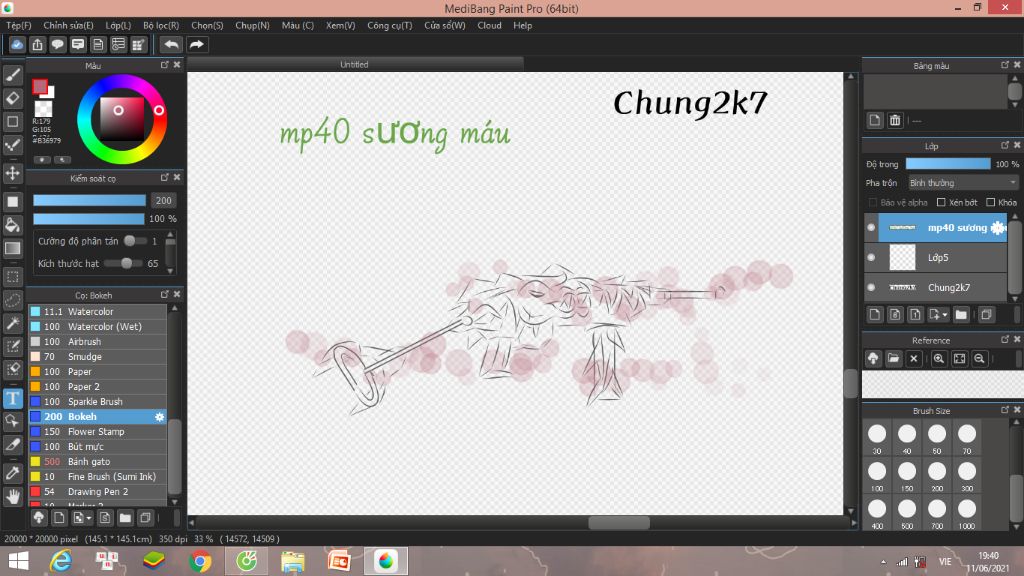Image resolution: width=1024 pixels, height=576 pixels.
Task: Choose the Sparkle Brush
Action: click(98, 402)
